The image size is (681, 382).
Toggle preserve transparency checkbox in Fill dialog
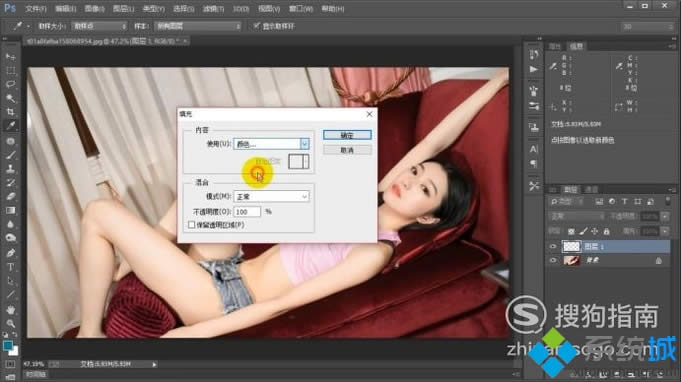tap(191, 225)
